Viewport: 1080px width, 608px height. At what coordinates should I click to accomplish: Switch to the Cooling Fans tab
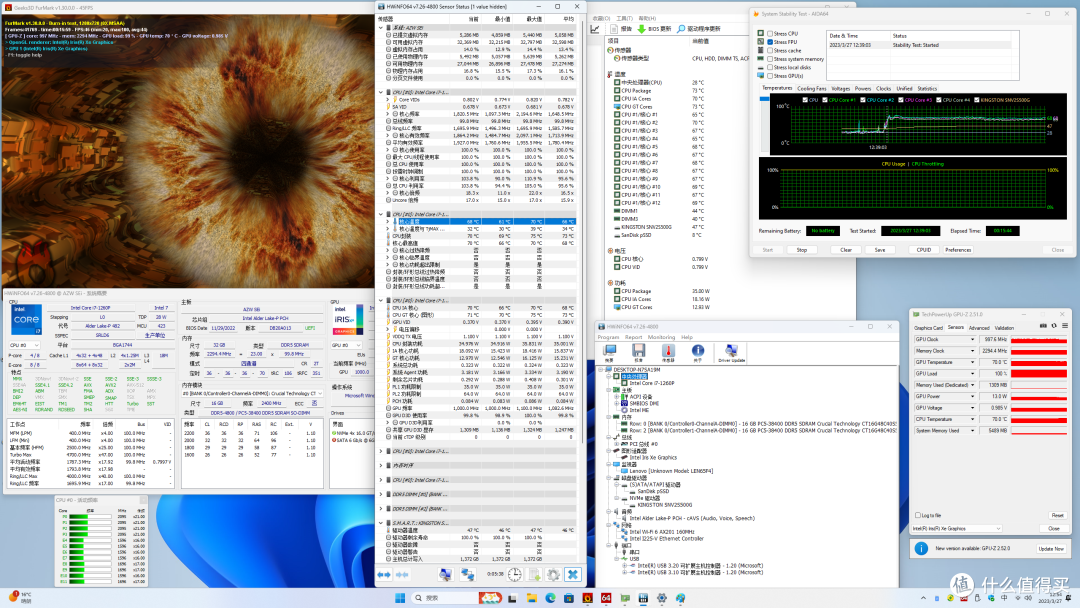[x=811, y=88]
